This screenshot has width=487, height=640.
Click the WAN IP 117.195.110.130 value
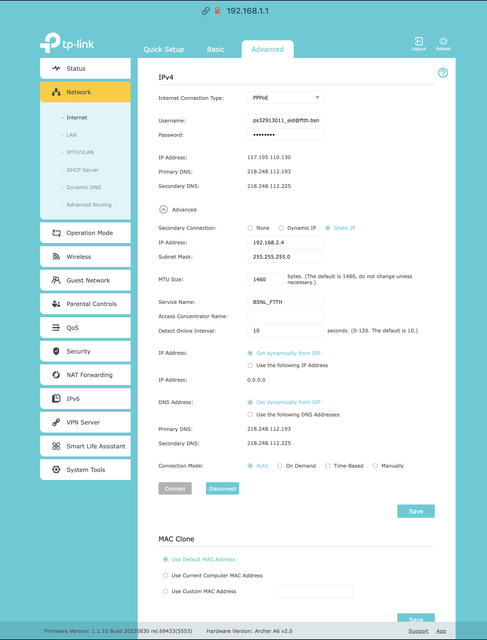(x=269, y=158)
